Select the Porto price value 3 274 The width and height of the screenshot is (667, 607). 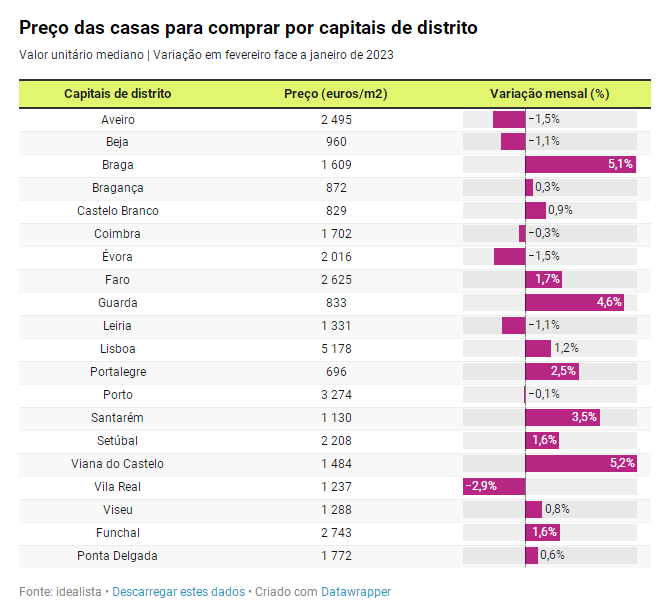pyautogui.click(x=336, y=395)
